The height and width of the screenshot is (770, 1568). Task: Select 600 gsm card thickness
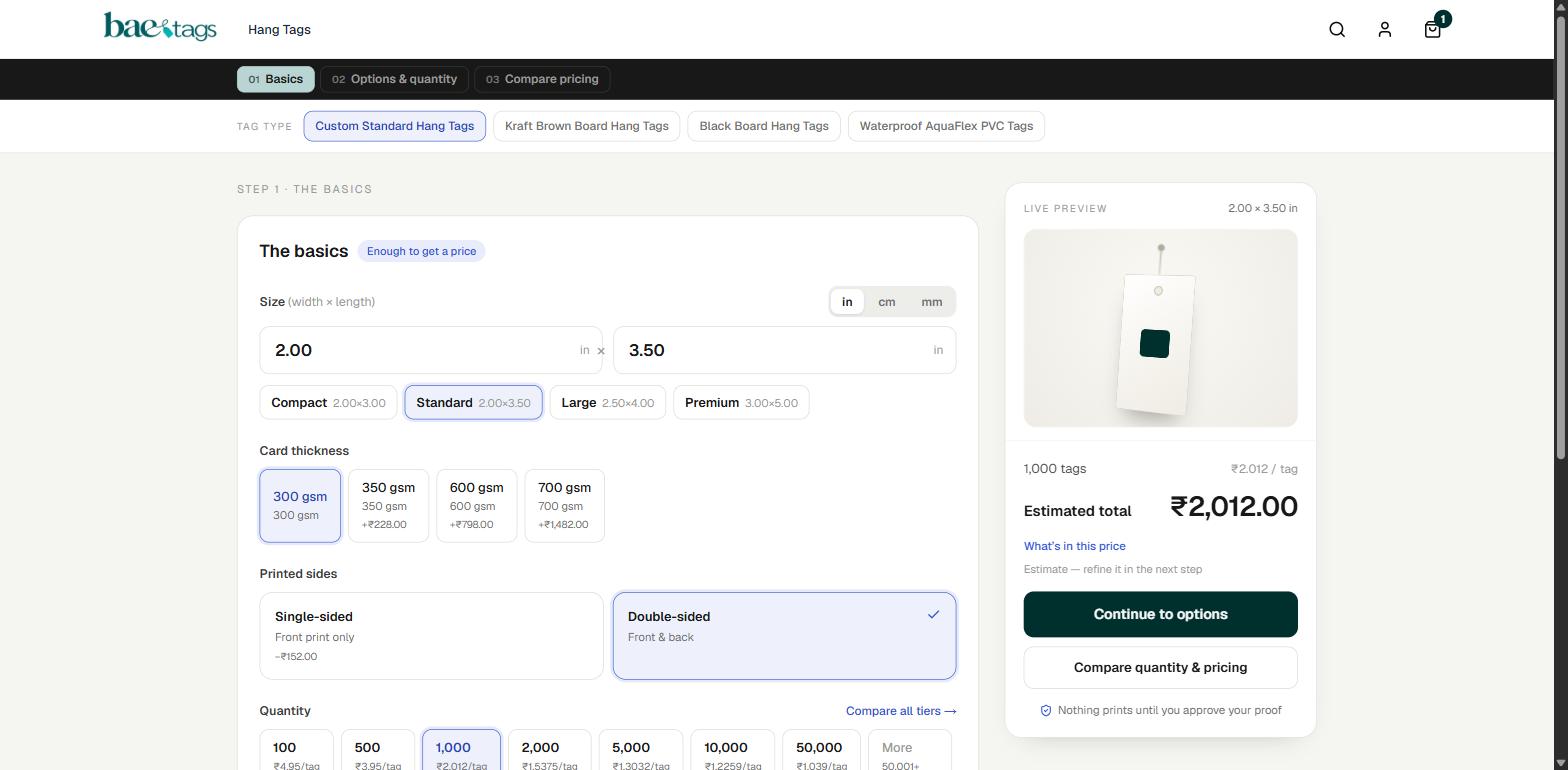(x=477, y=506)
